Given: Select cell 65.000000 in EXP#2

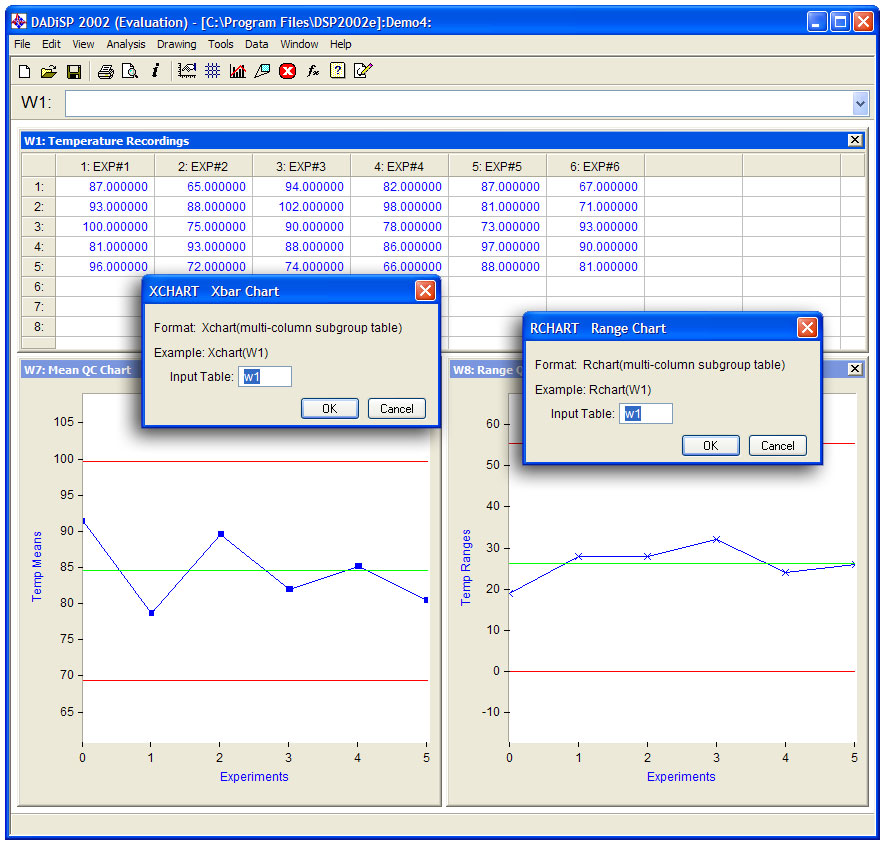Looking at the screenshot, I should [x=203, y=187].
